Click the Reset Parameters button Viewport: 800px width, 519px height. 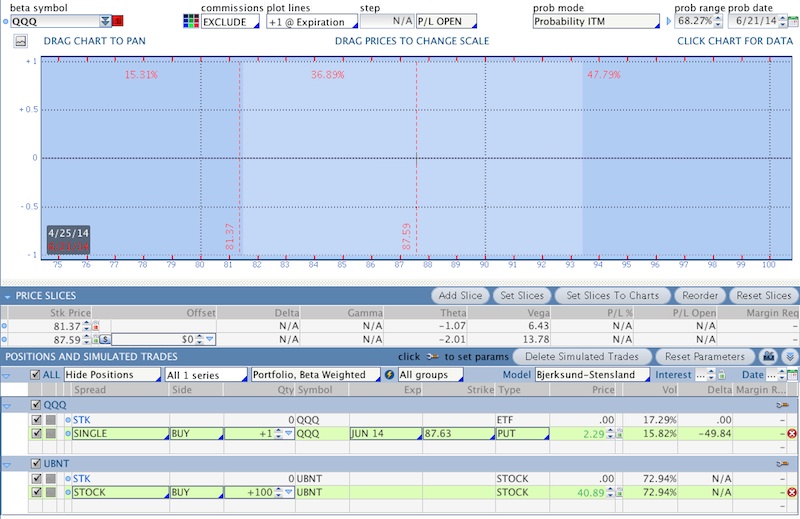[705, 356]
